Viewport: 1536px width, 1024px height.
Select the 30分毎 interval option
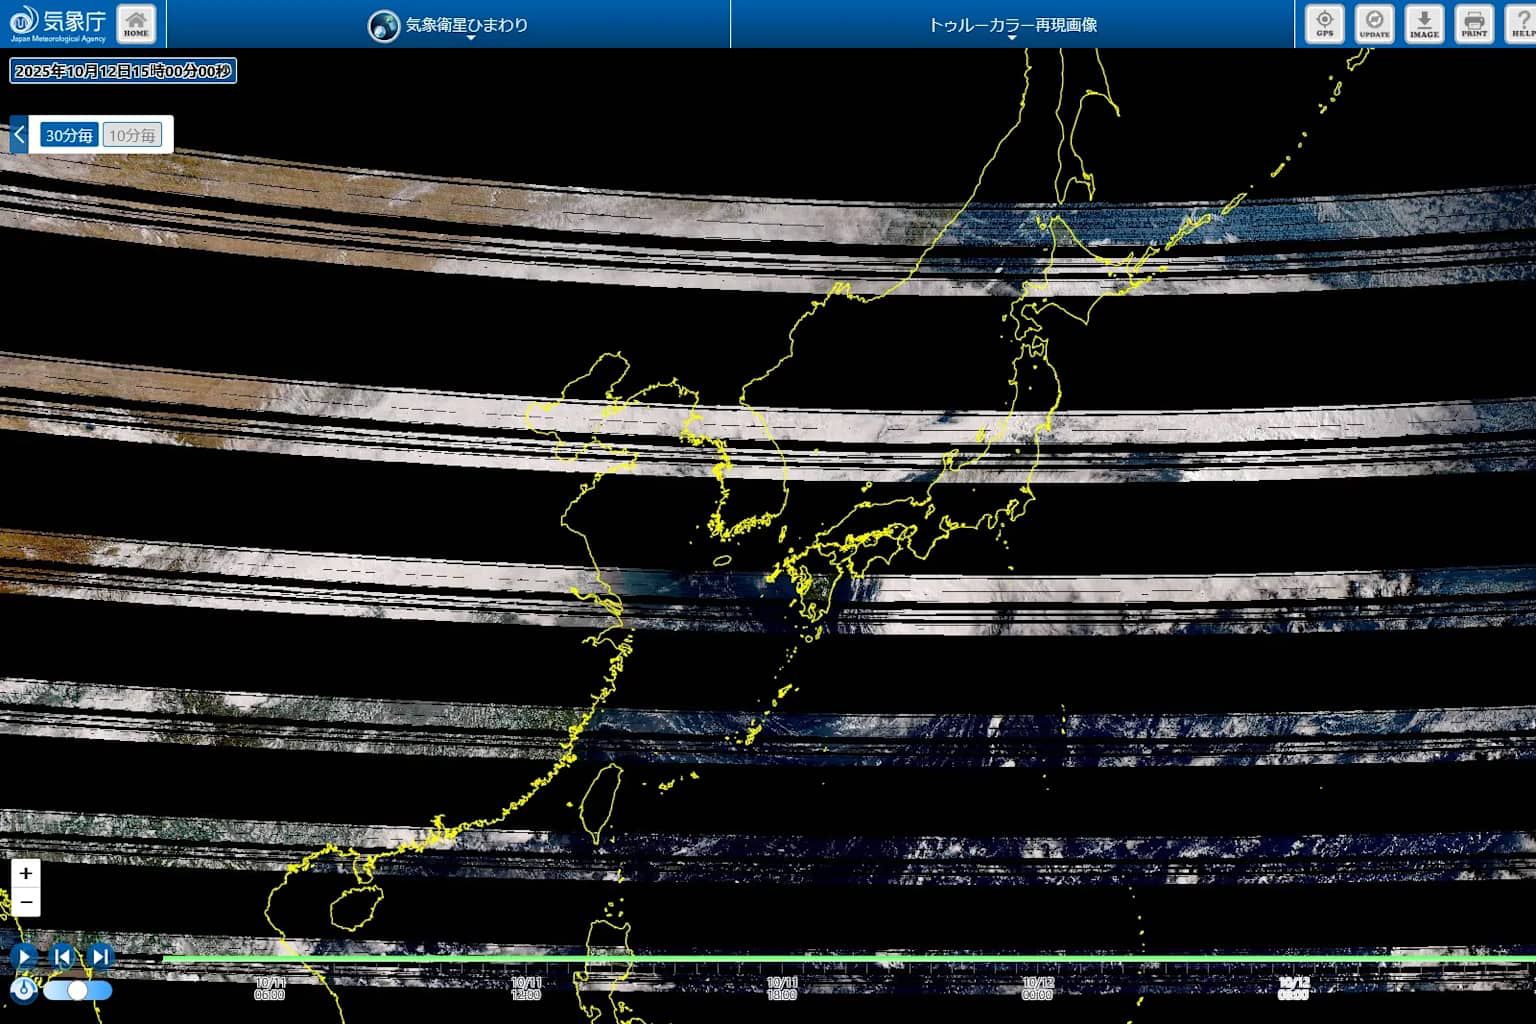tap(69, 135)
